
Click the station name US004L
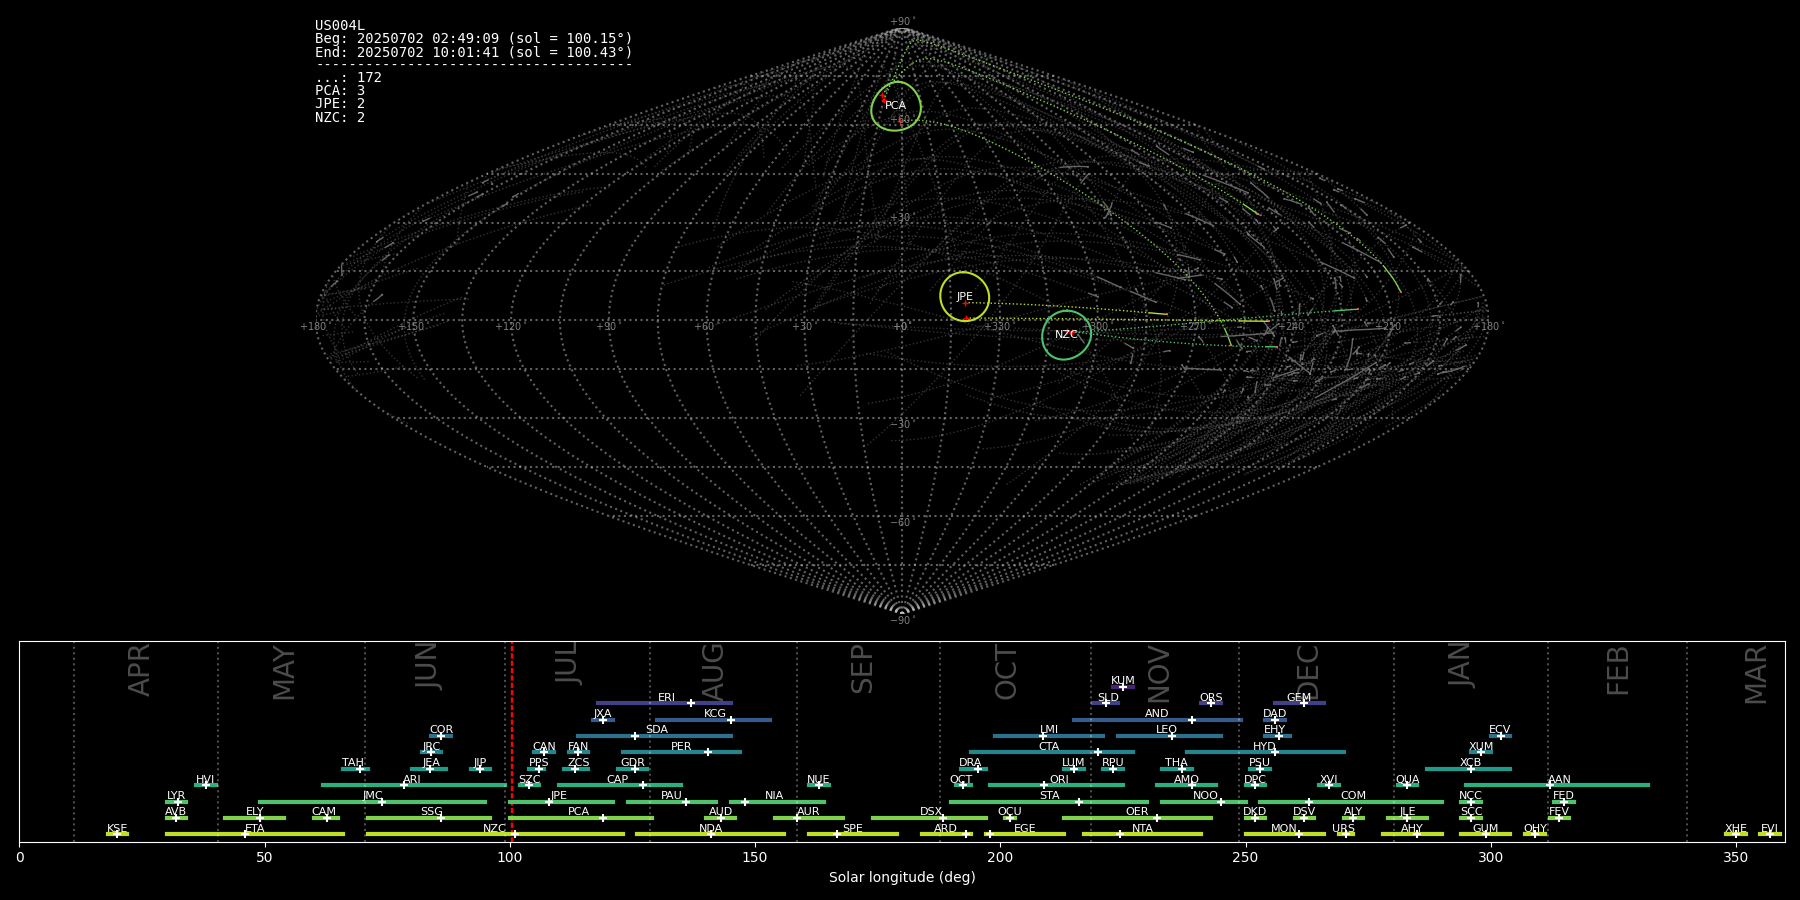point(340,26)
